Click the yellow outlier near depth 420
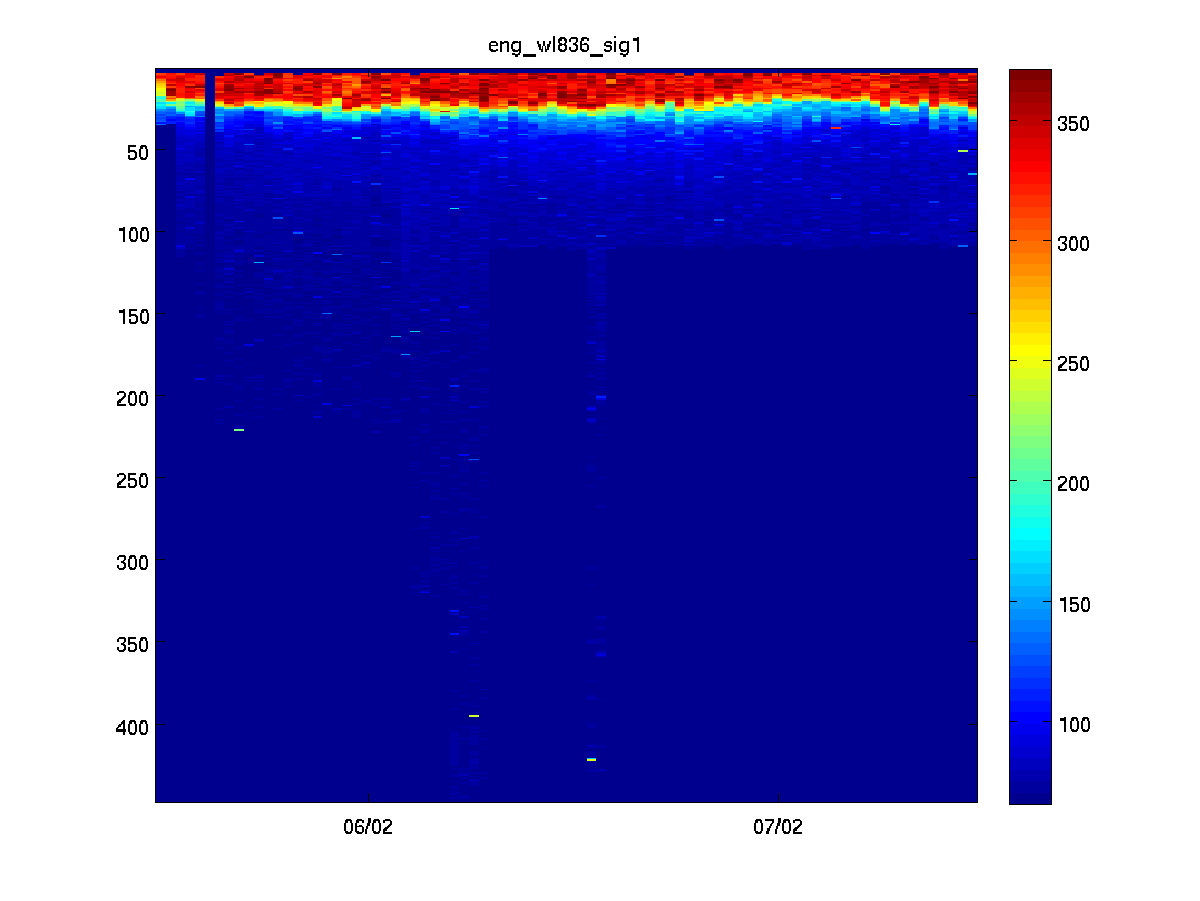Screen dimensions: 1200x901 591,760
